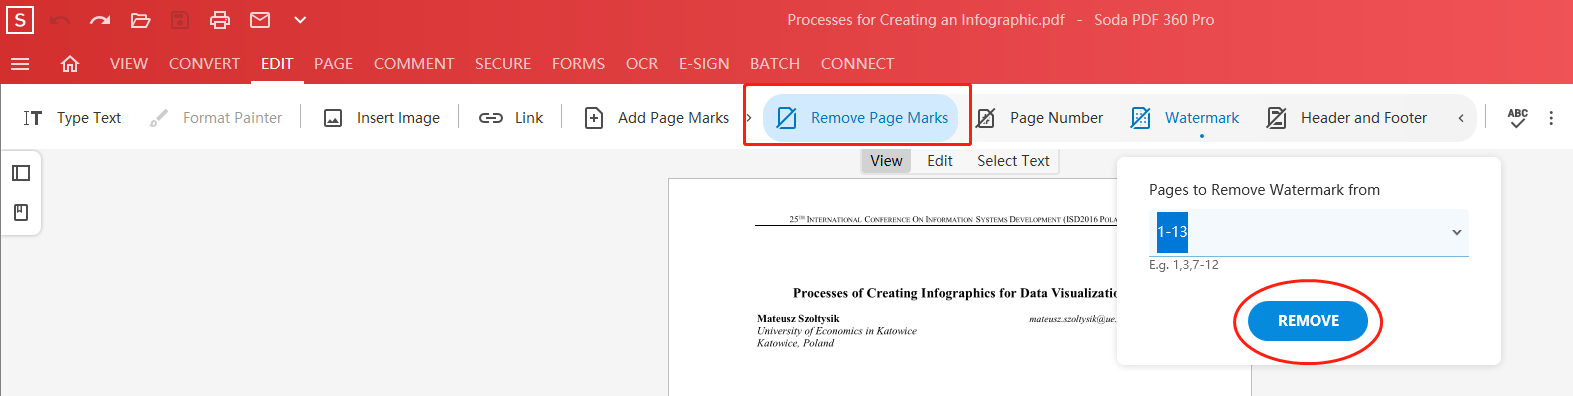Select the Type Text tool
The height and width of the screenshot is (396, 1573).
tap(73, 118)
